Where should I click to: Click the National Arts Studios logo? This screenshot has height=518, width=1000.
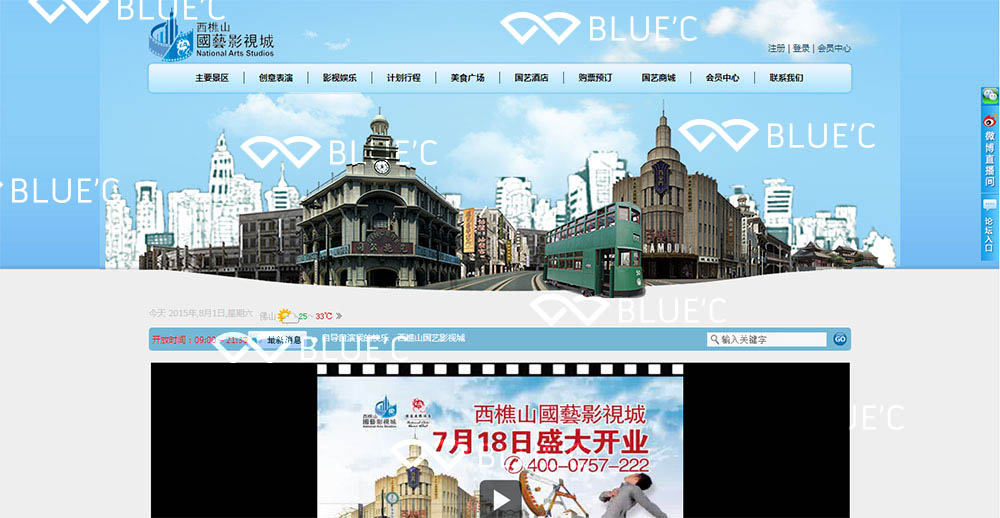211,40
